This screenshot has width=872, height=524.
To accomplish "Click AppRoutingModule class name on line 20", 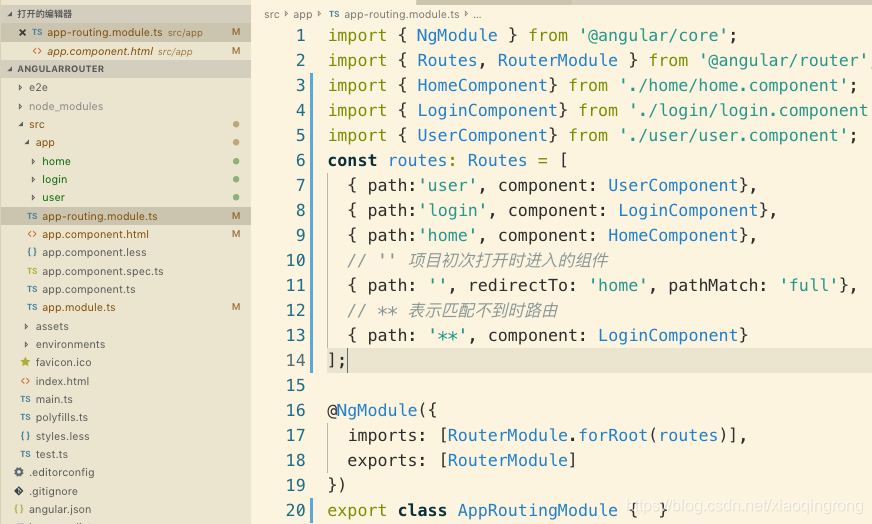I will (x=538, y=510).
